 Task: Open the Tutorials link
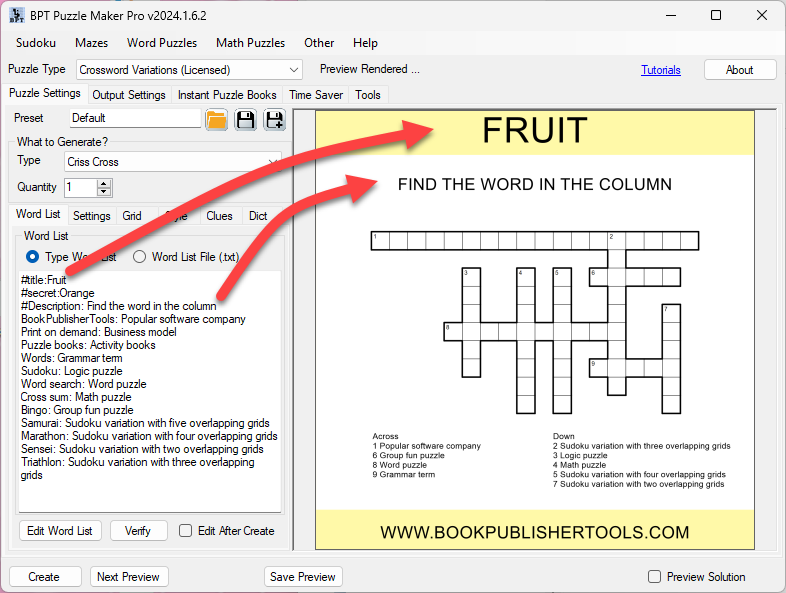pyautogui.click(x=660, y=70)
